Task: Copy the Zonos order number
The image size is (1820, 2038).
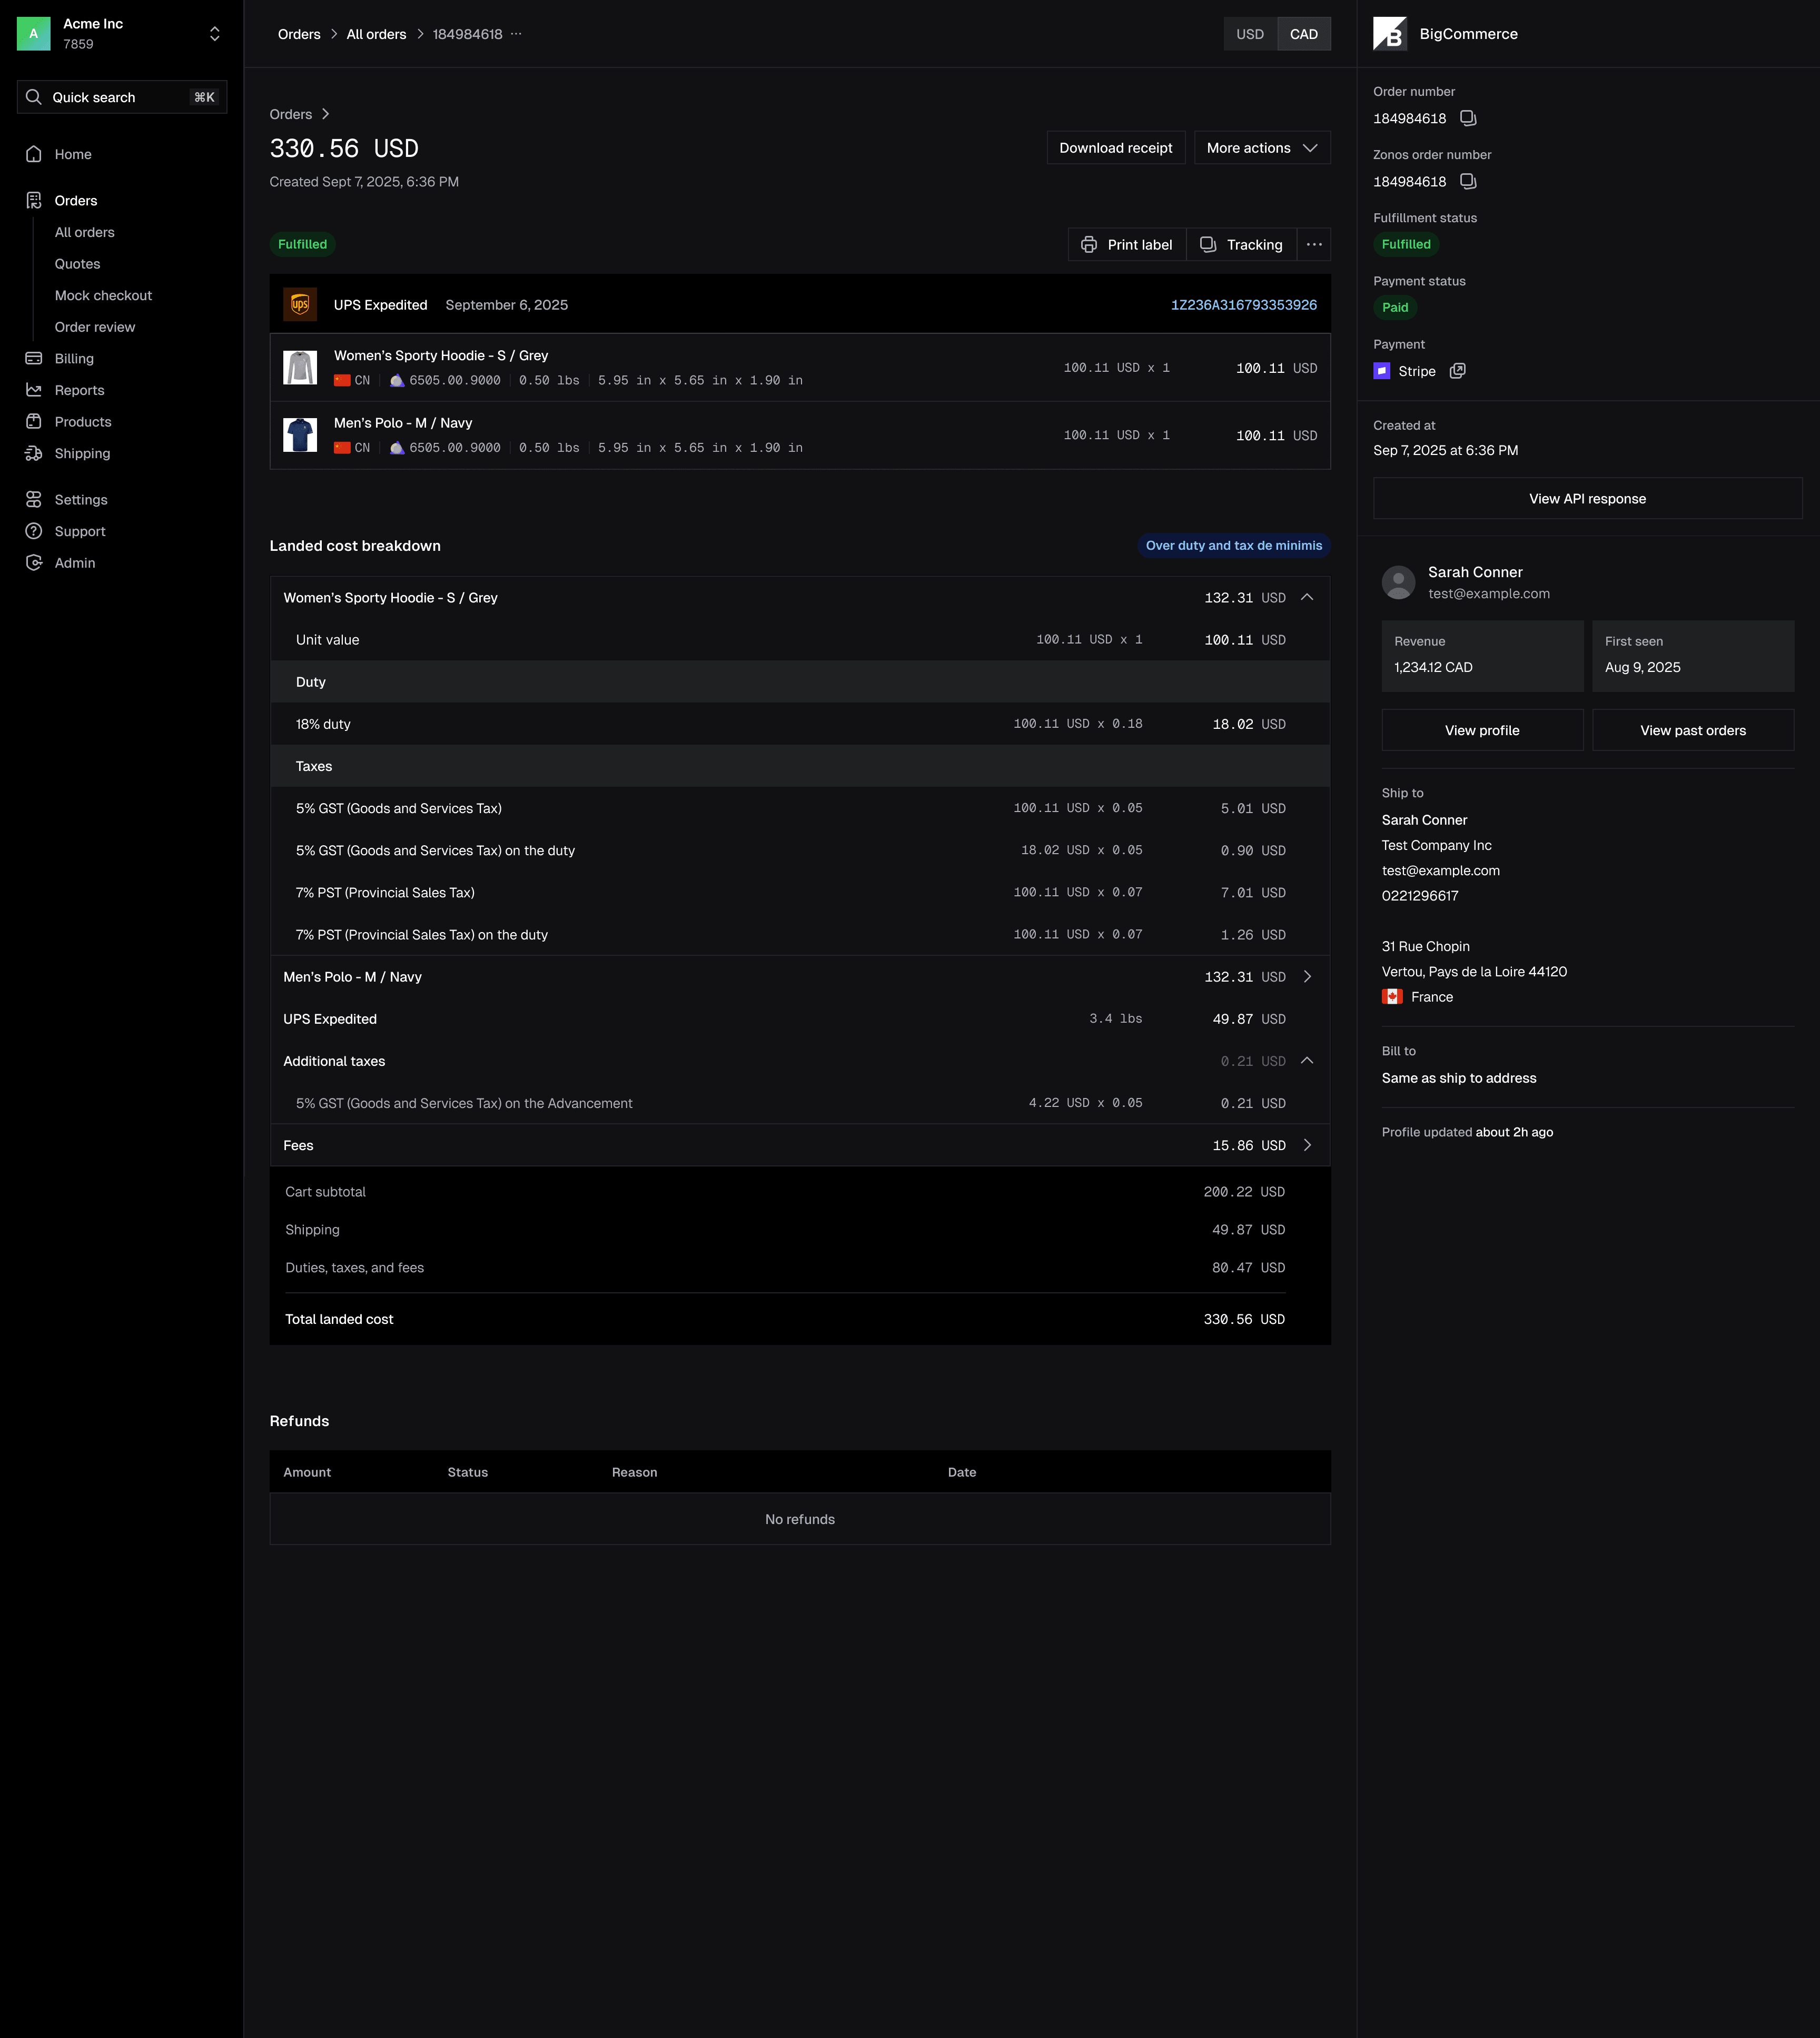Action: click(1468, 181)
